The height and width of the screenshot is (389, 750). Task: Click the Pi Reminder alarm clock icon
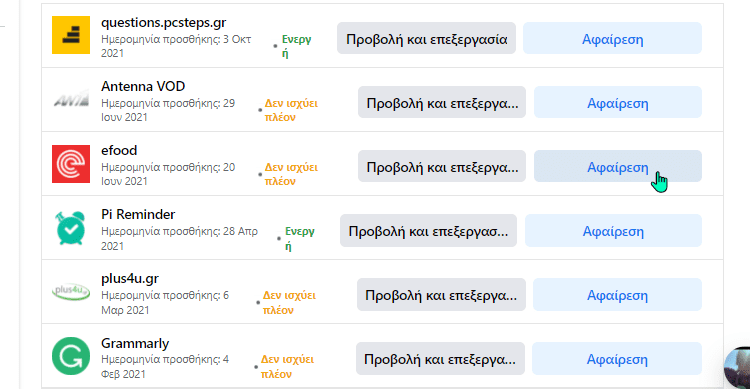[71, 228]
